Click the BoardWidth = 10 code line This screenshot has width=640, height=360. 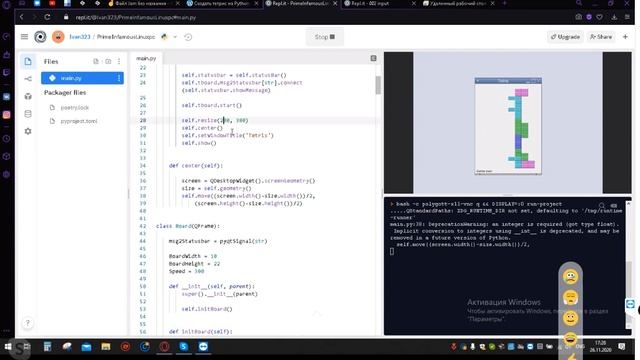tap(193, 256)
